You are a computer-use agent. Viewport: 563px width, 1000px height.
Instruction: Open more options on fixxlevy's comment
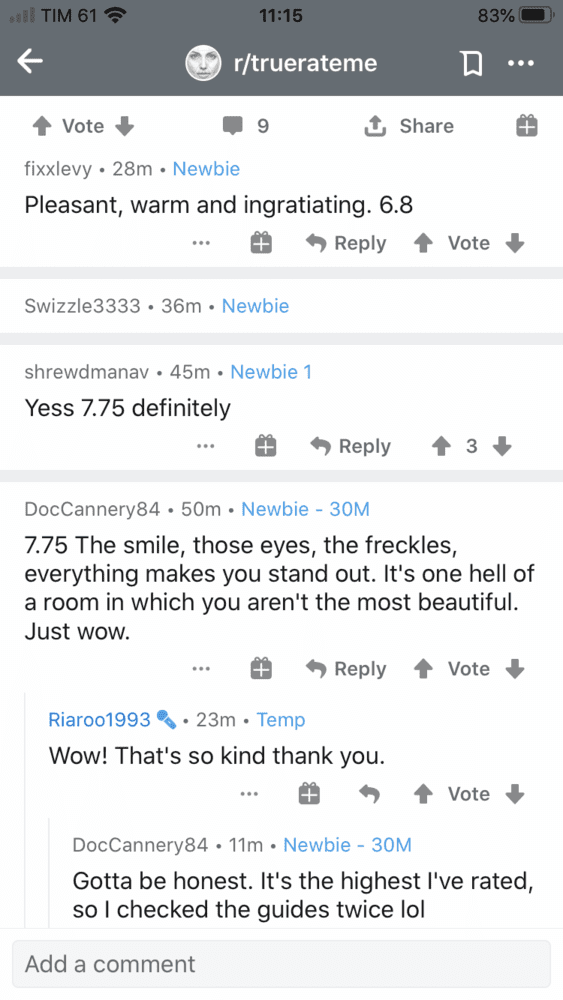(x=201, y=243)
